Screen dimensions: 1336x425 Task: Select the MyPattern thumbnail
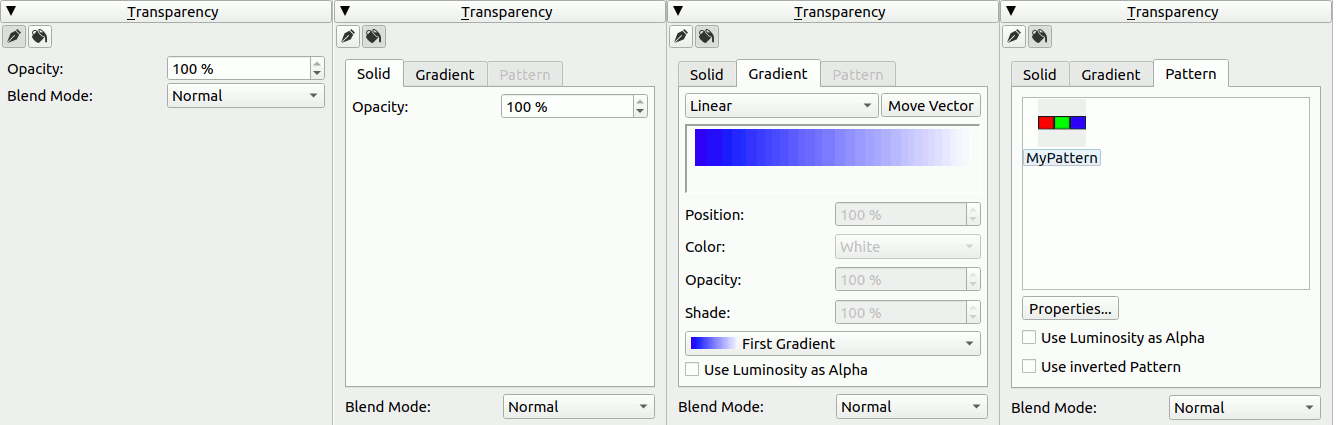[x=1062, y=123]
